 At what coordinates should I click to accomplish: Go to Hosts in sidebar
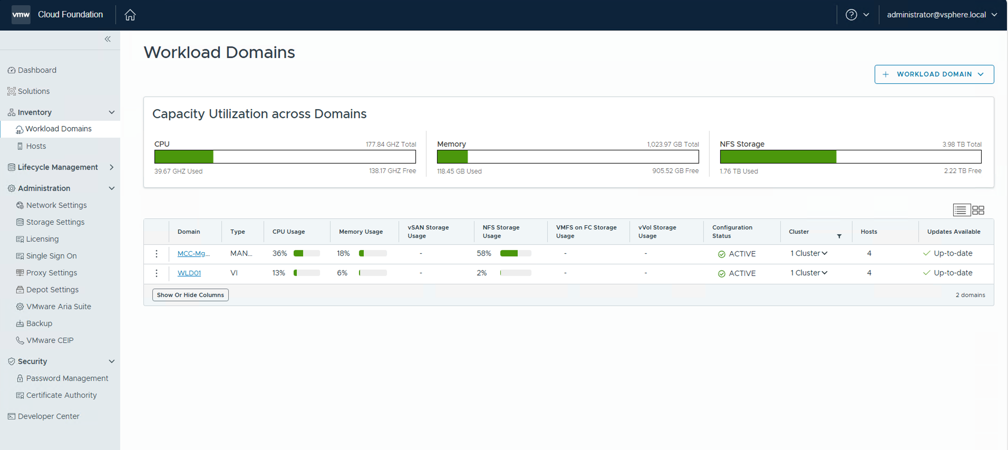pyautogui.click(x=36, y=146)
